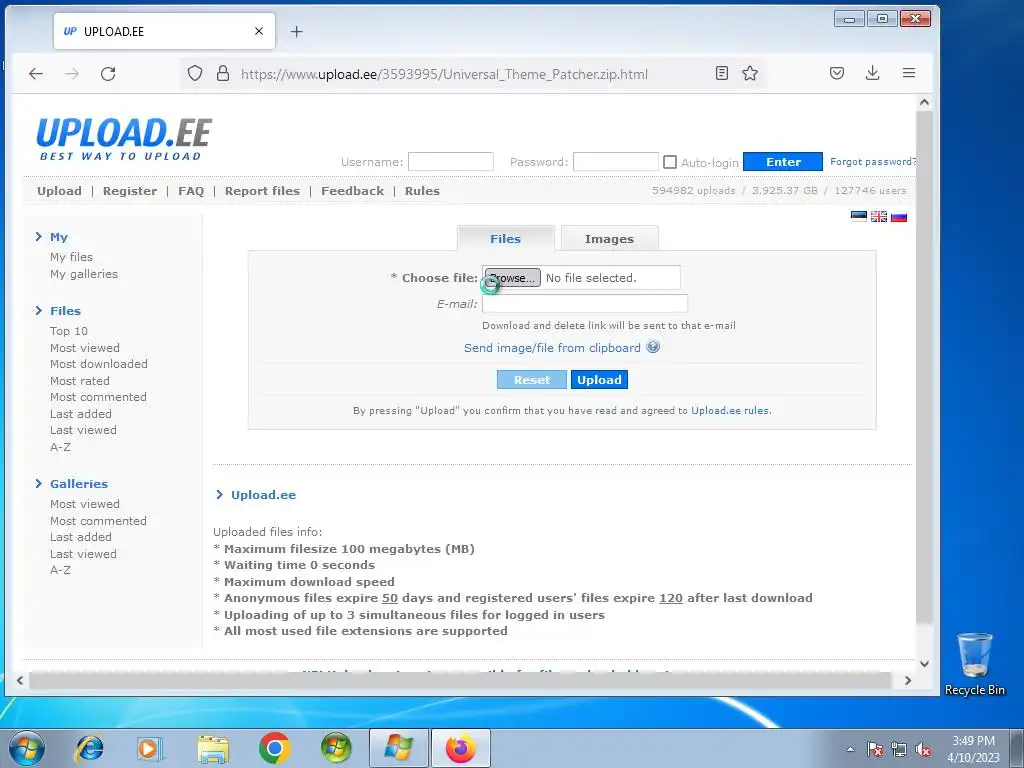Open Last added under Galleries

click(x=81, y=537)
